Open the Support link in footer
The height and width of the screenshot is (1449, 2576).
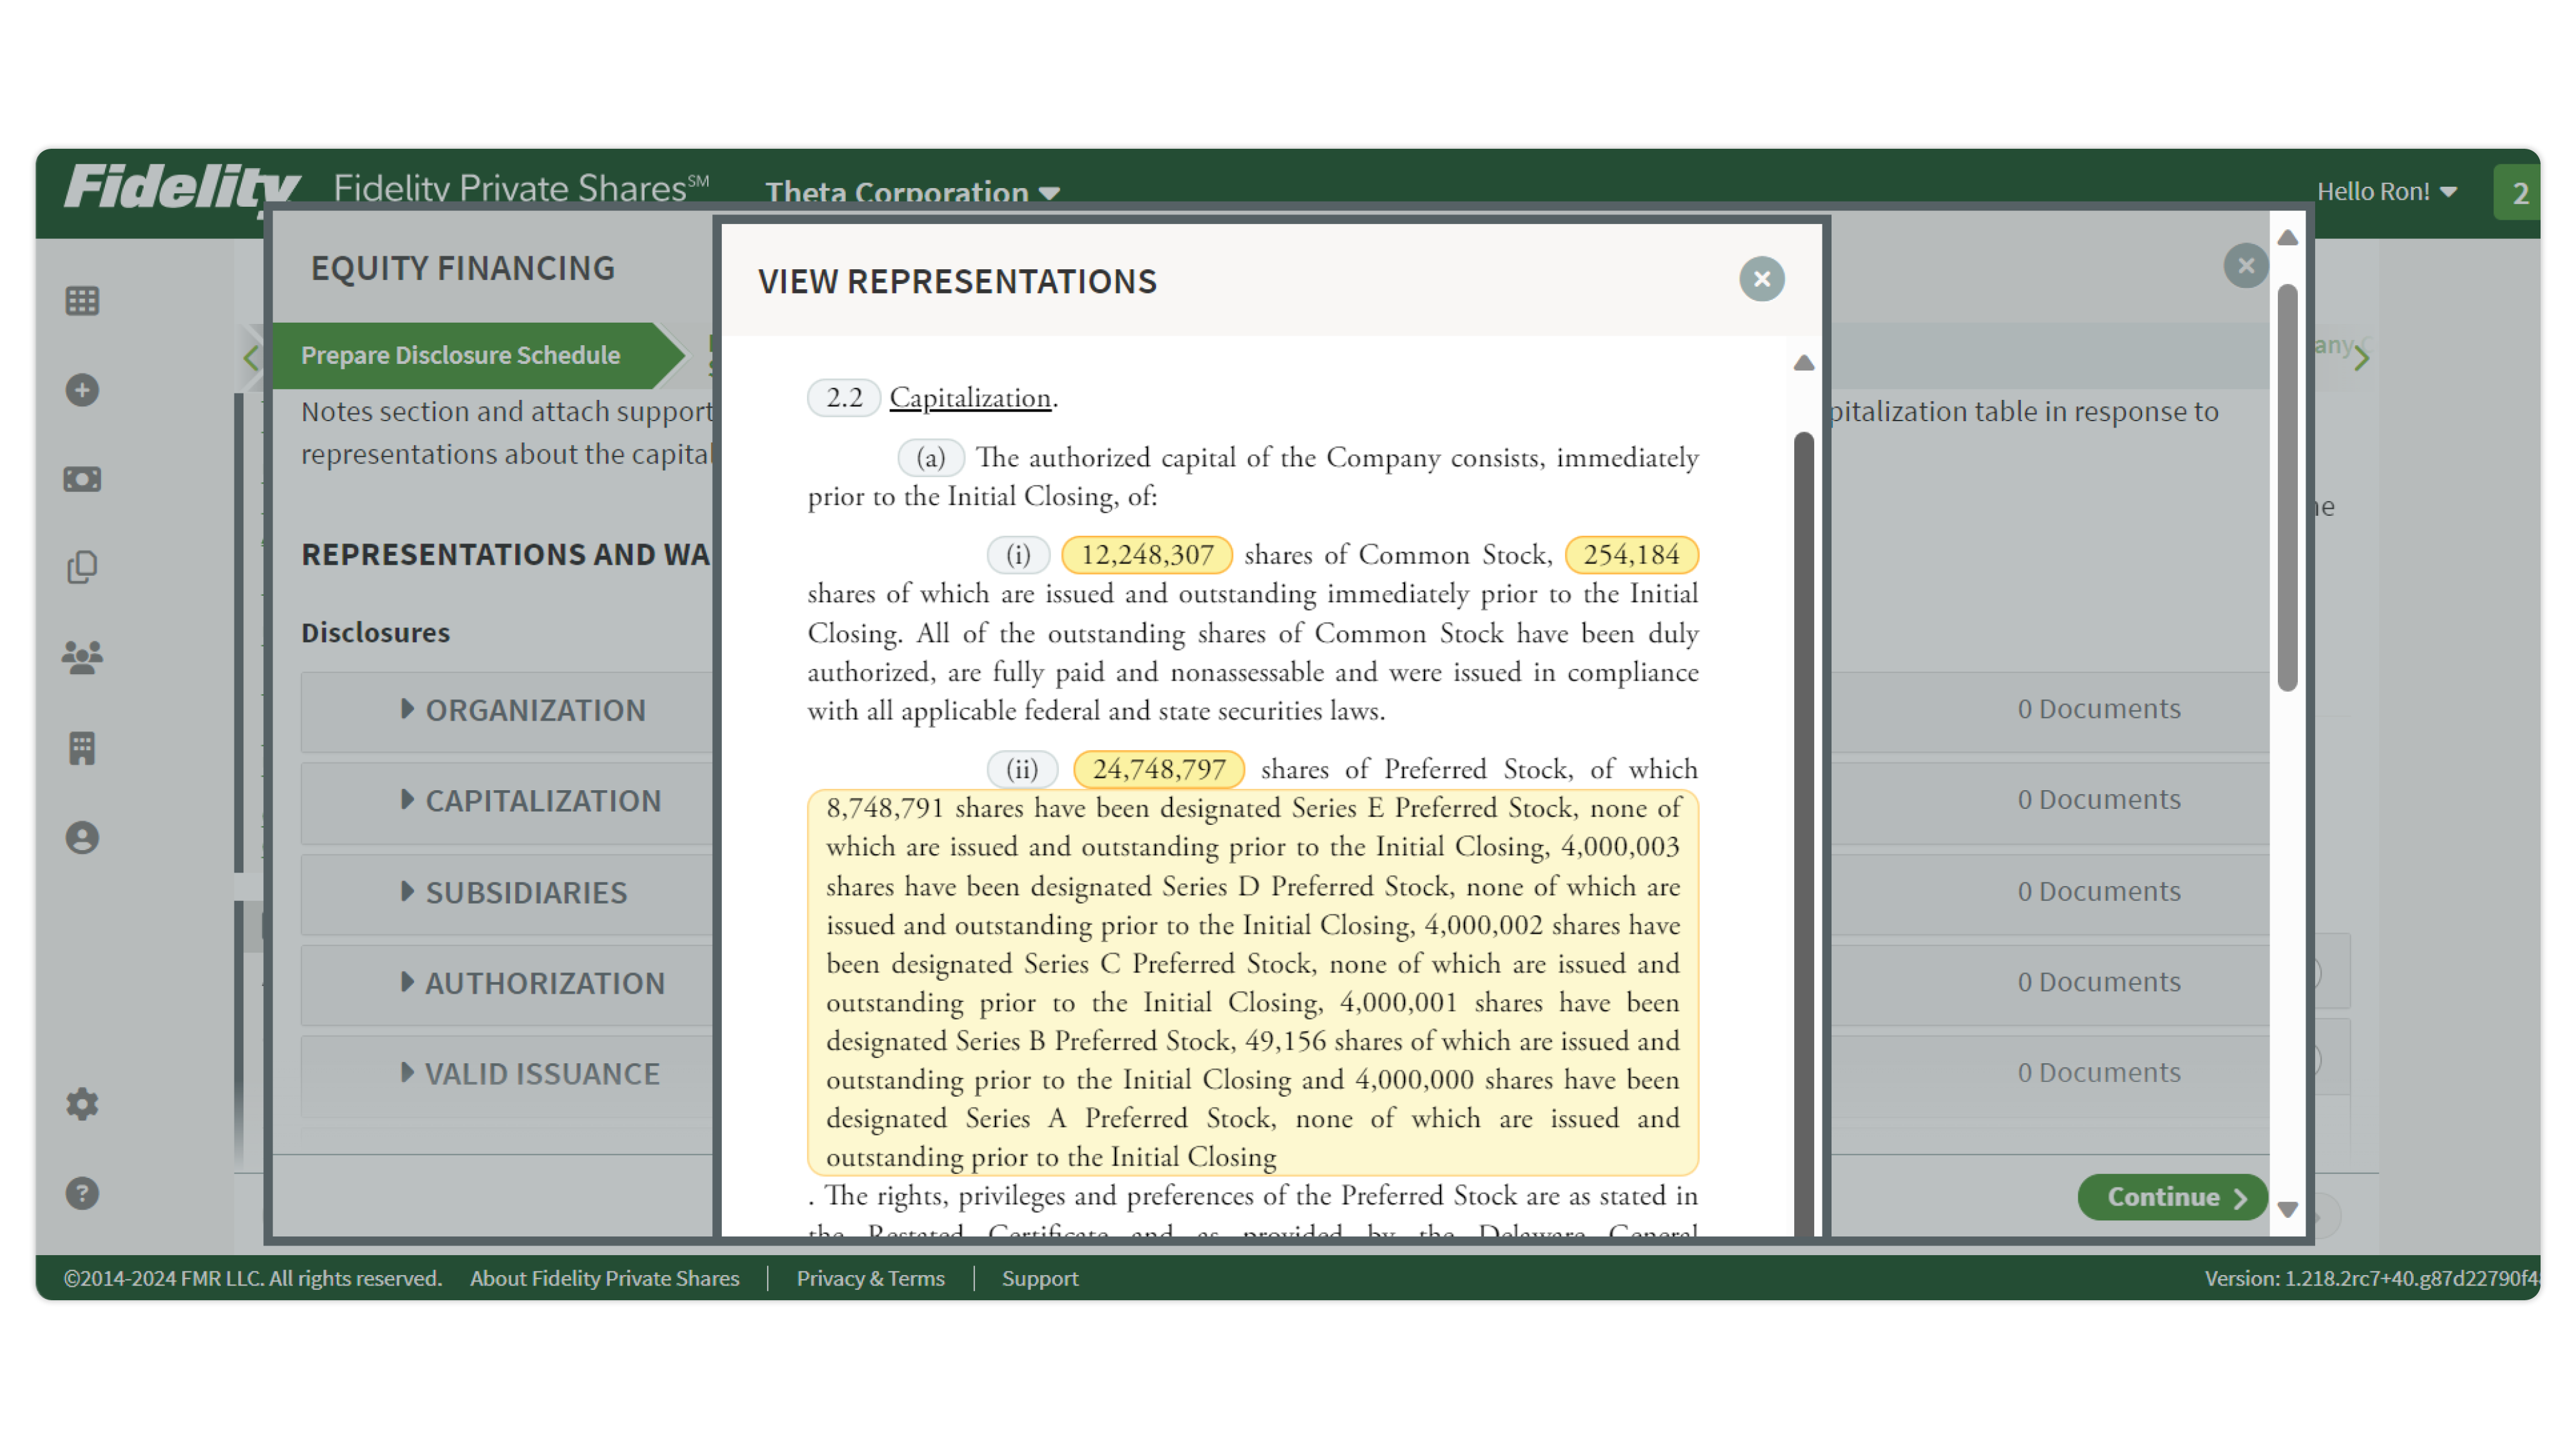1039,1278
